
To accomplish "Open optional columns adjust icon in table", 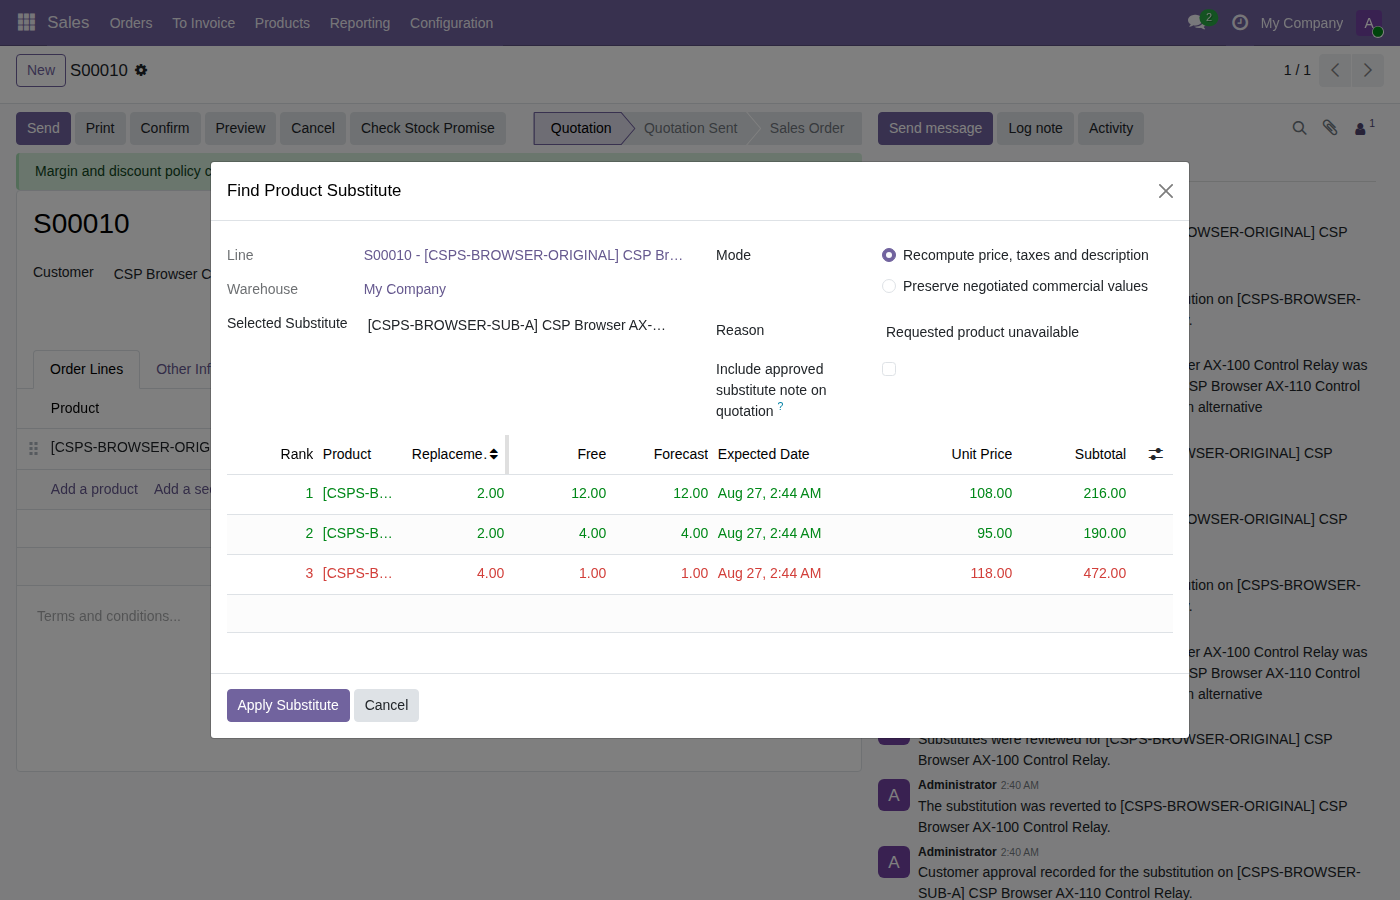I will click(1156, 454).
